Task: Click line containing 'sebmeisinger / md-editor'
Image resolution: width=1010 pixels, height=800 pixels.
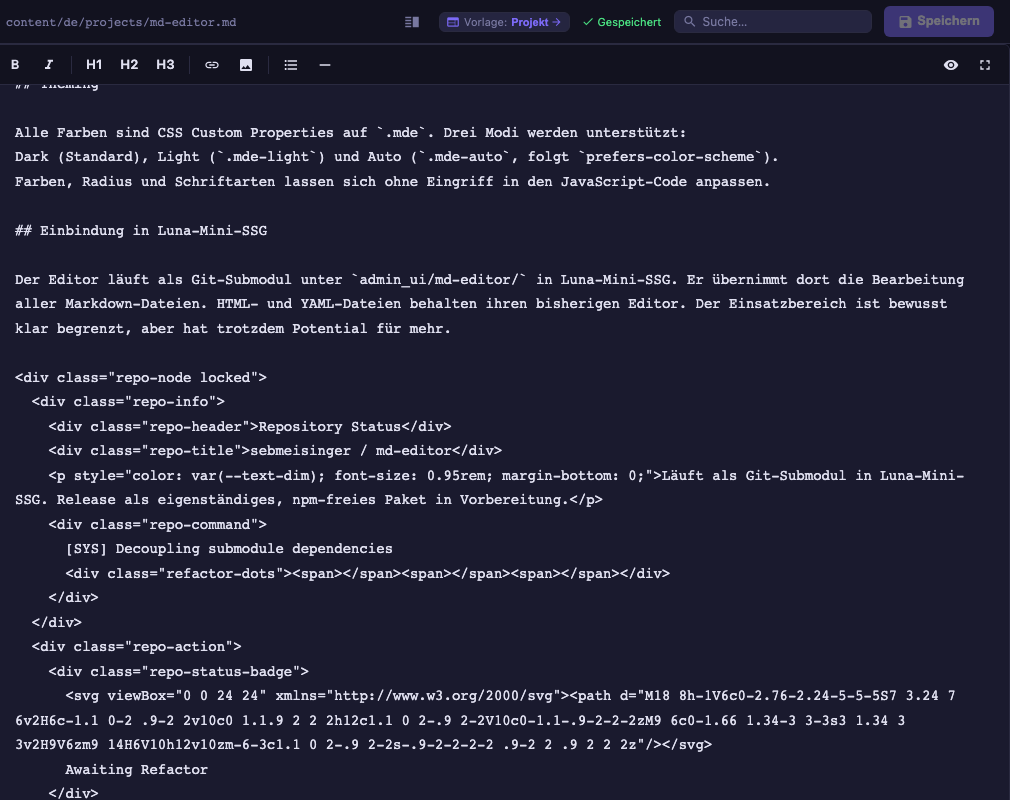Action: click(275, 451)
